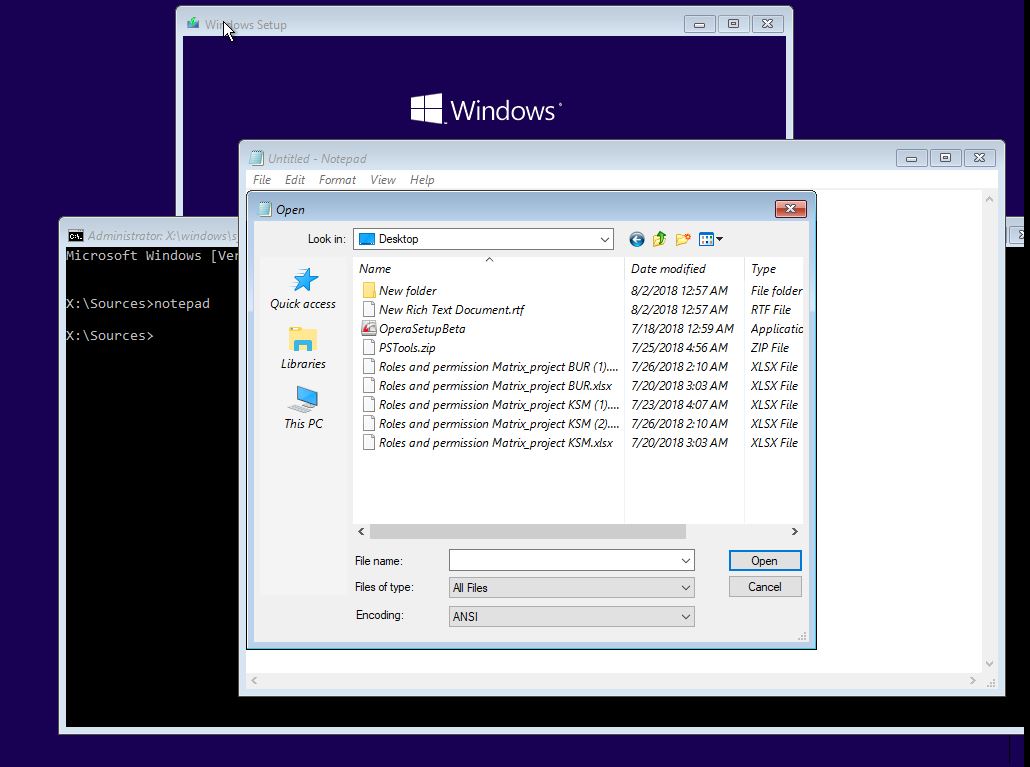
Task: Click the file list horizontal scrollbar thumb
Action: tap(527, 531)
